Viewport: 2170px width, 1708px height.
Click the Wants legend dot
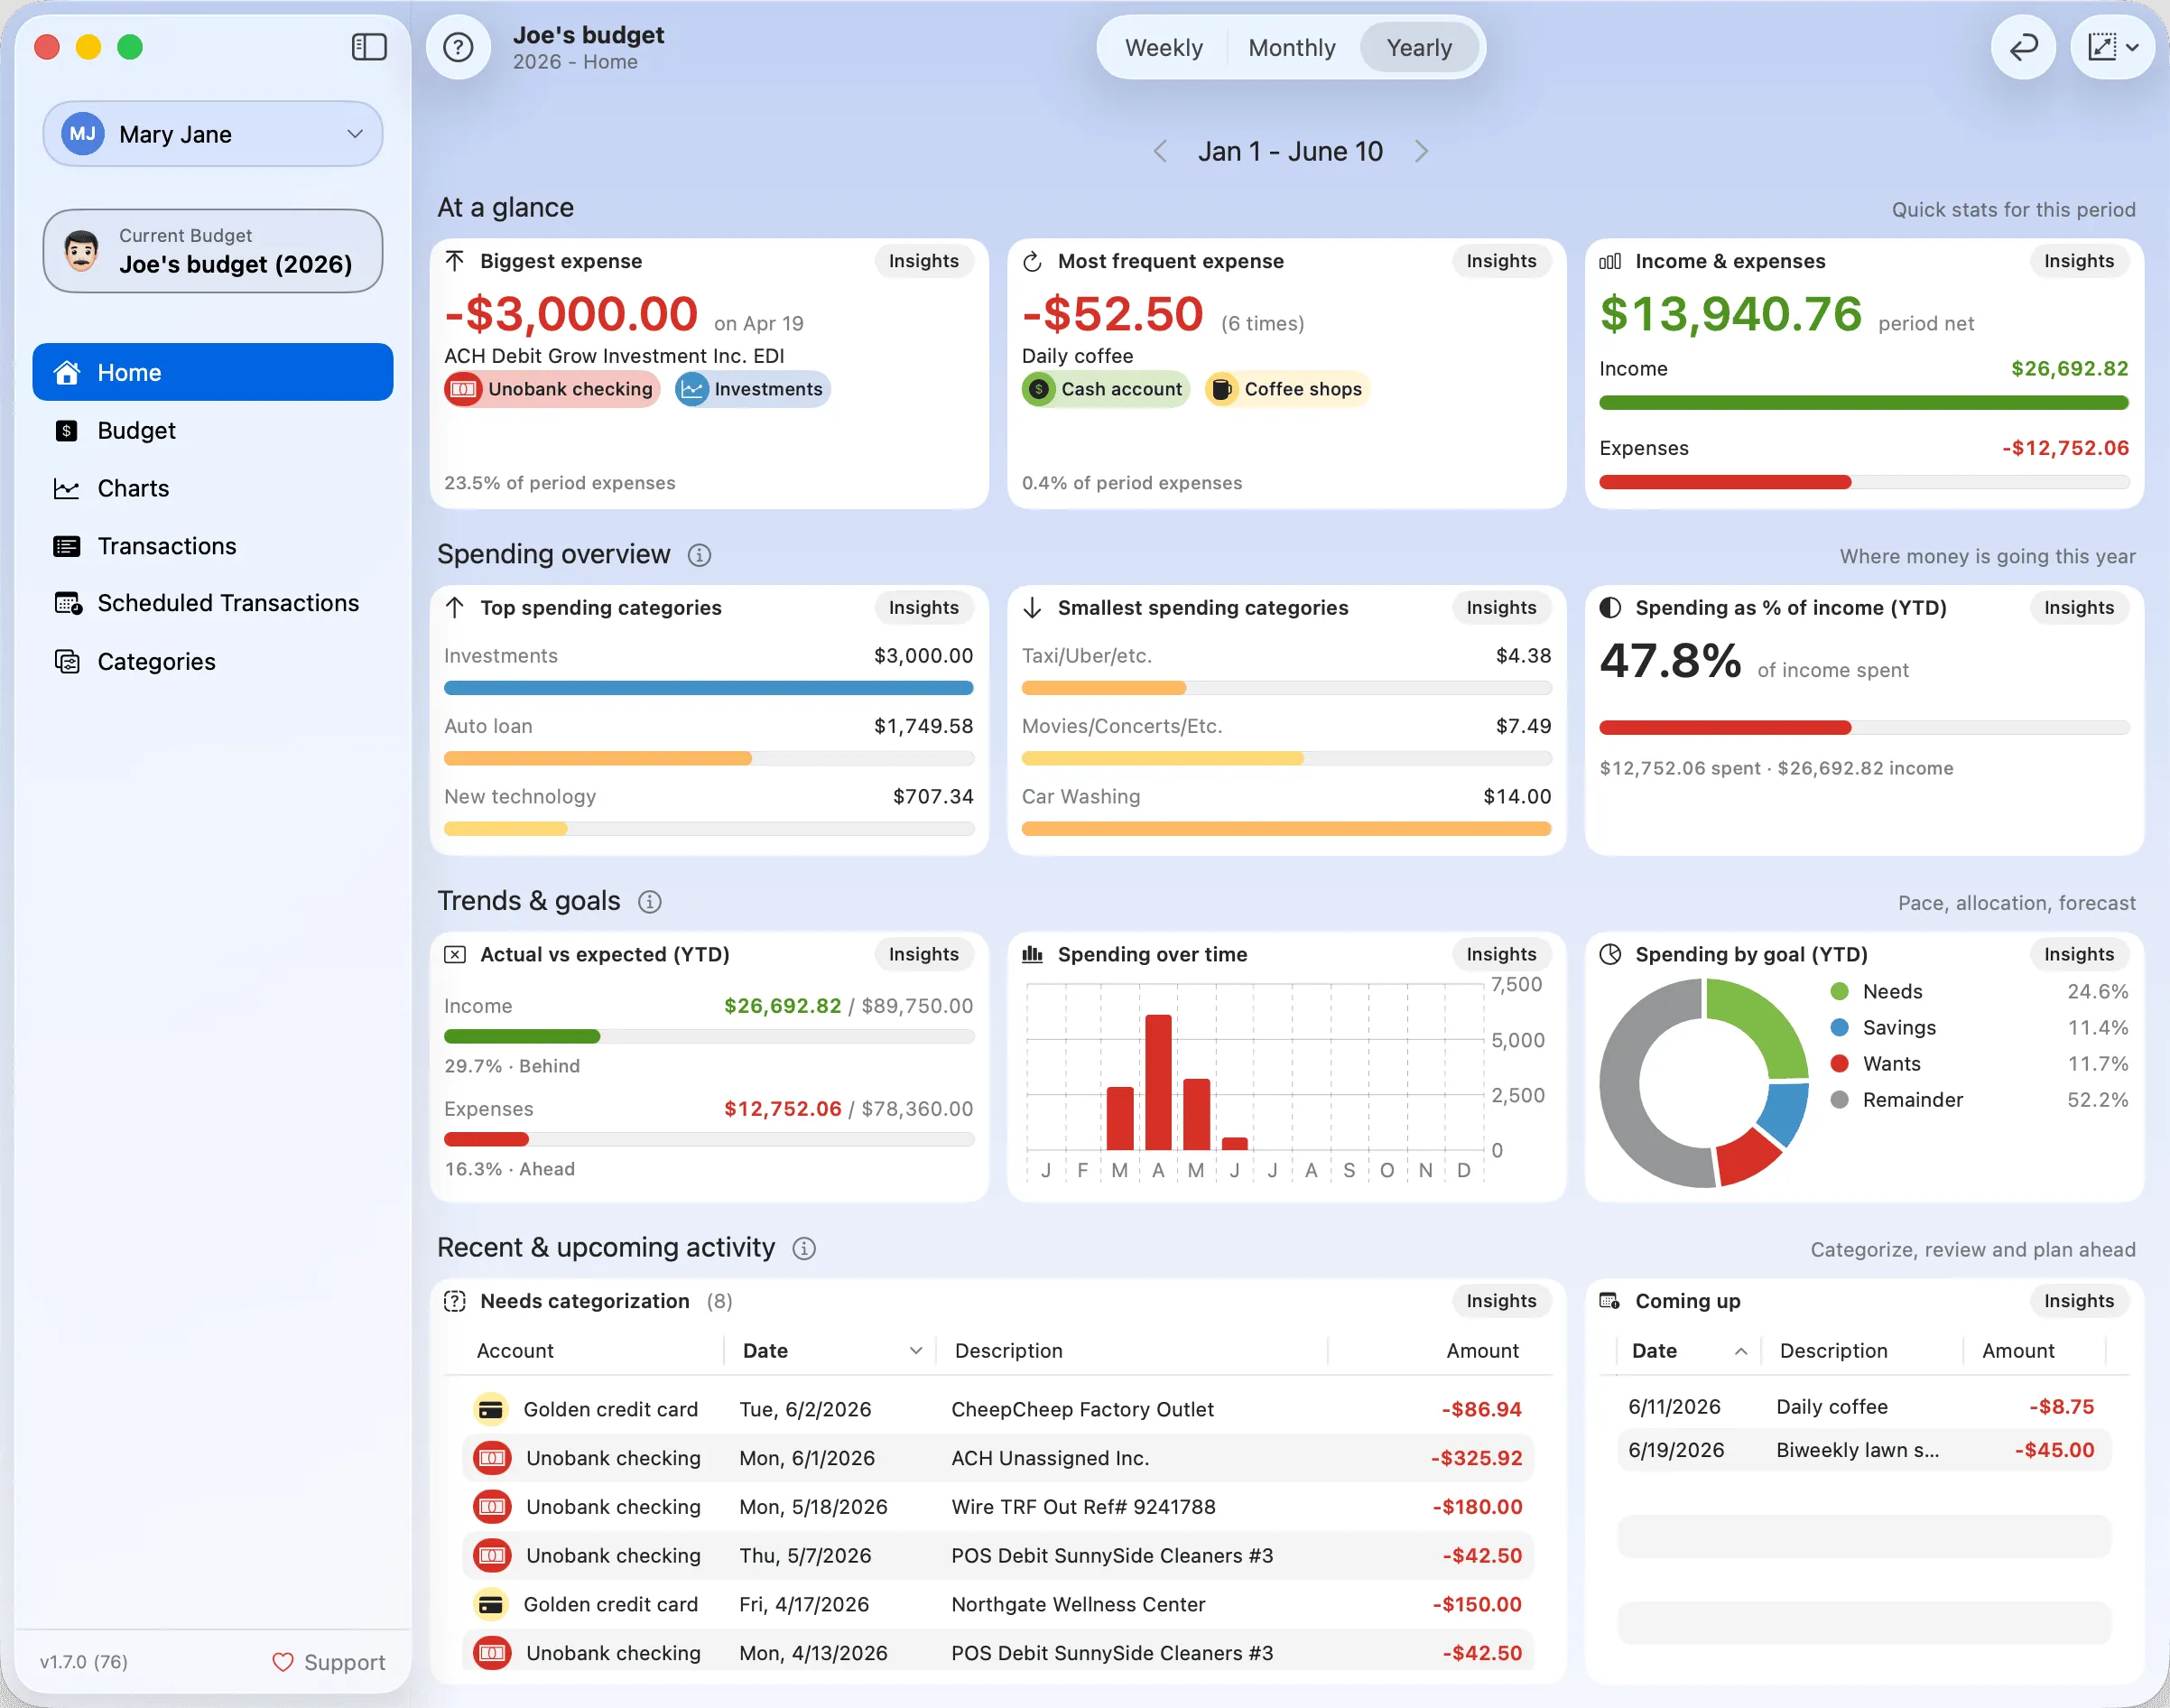click(x=1839, y=1063)
